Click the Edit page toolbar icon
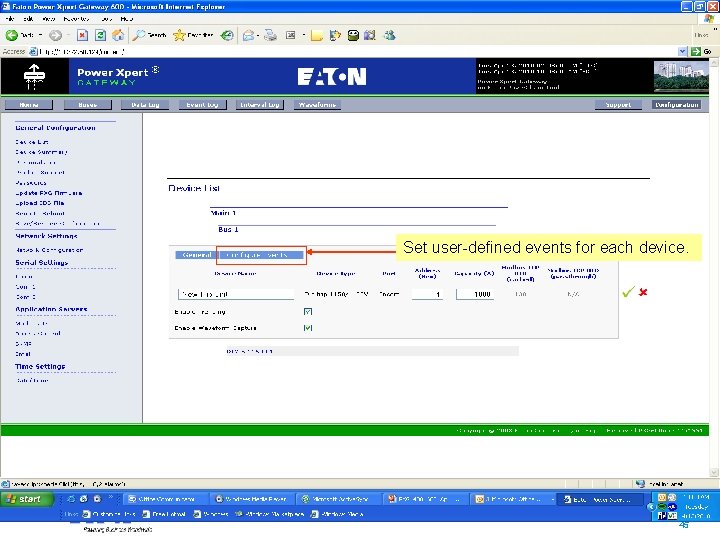Viewport: 720px width, 540px height. point(291,35)
